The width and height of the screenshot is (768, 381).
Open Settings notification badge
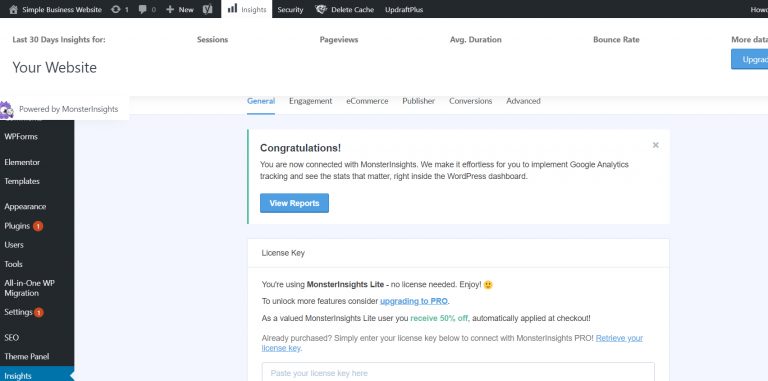pos(39,312)
